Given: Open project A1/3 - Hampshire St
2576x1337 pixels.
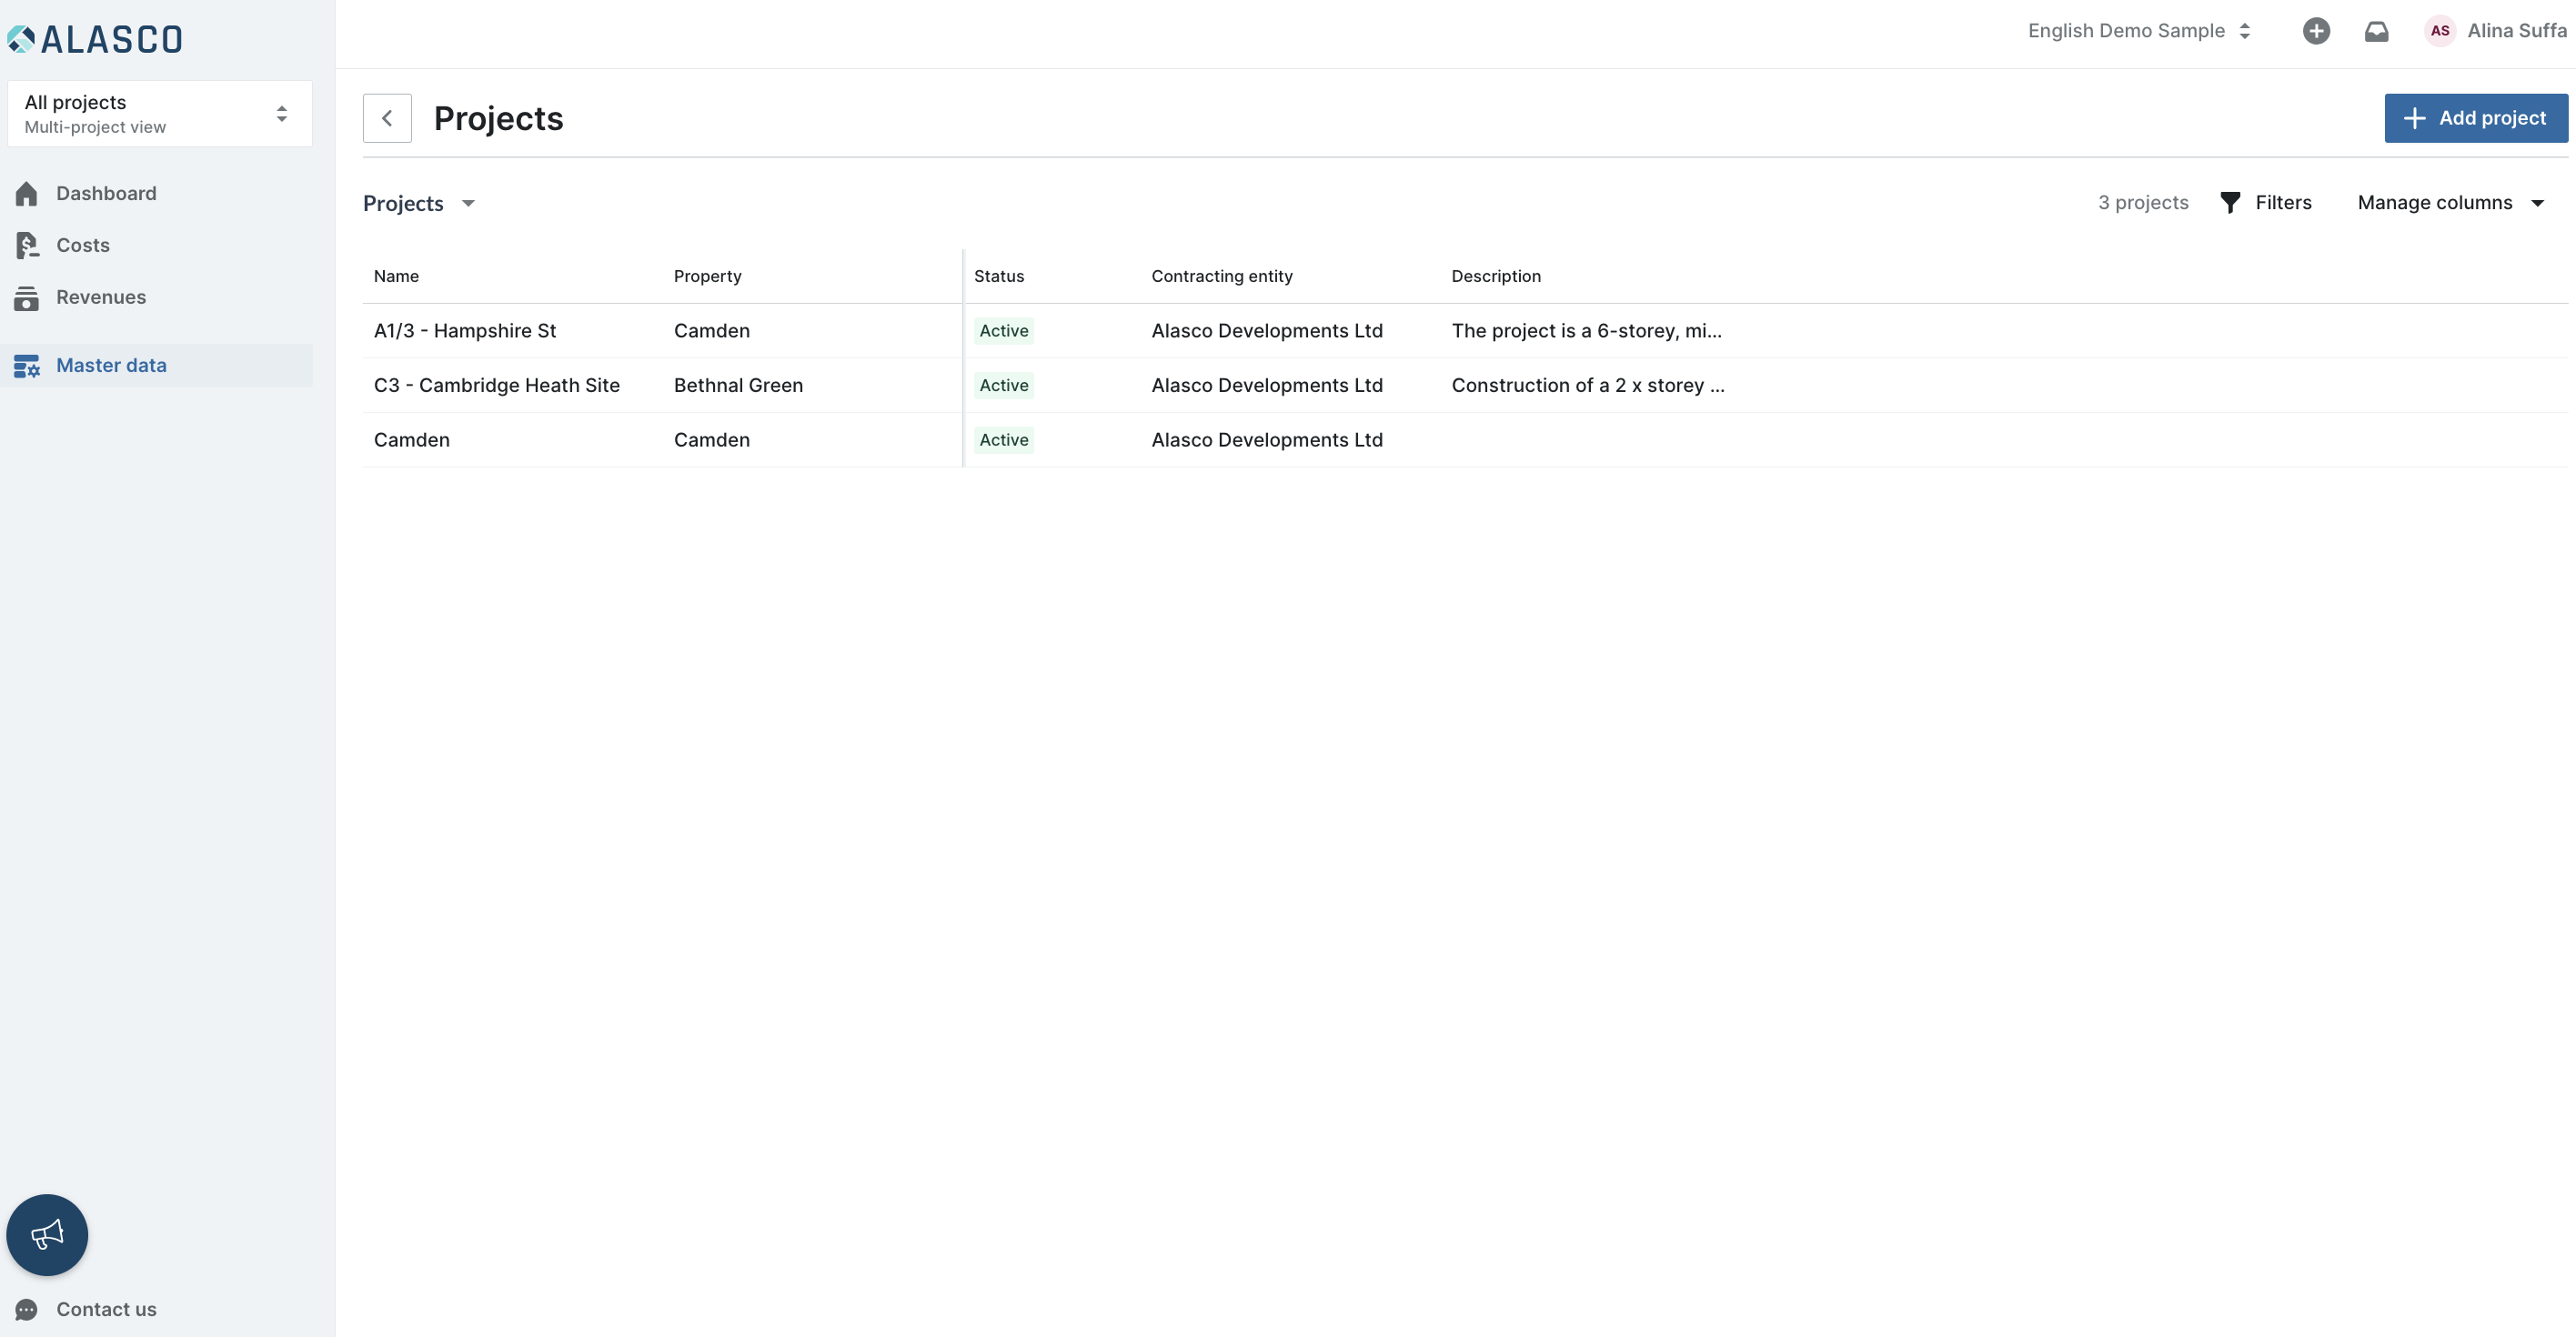Looking at the screenshot, I should pyautogui.click(x=465, y=331).
